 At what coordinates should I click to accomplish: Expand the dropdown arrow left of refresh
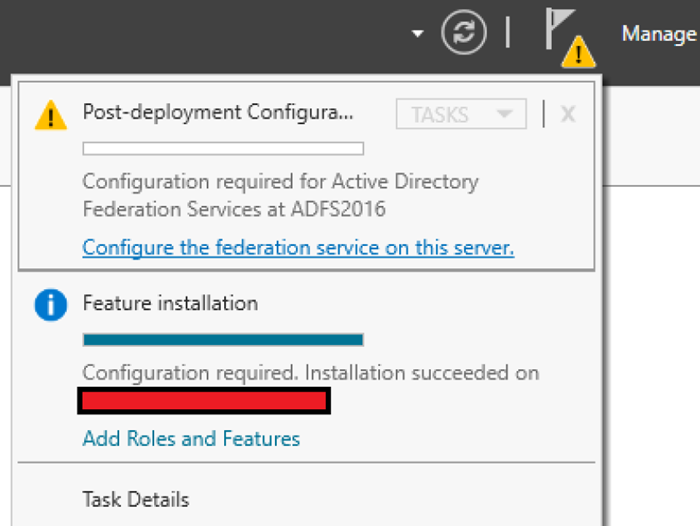(x=417, y=33)
